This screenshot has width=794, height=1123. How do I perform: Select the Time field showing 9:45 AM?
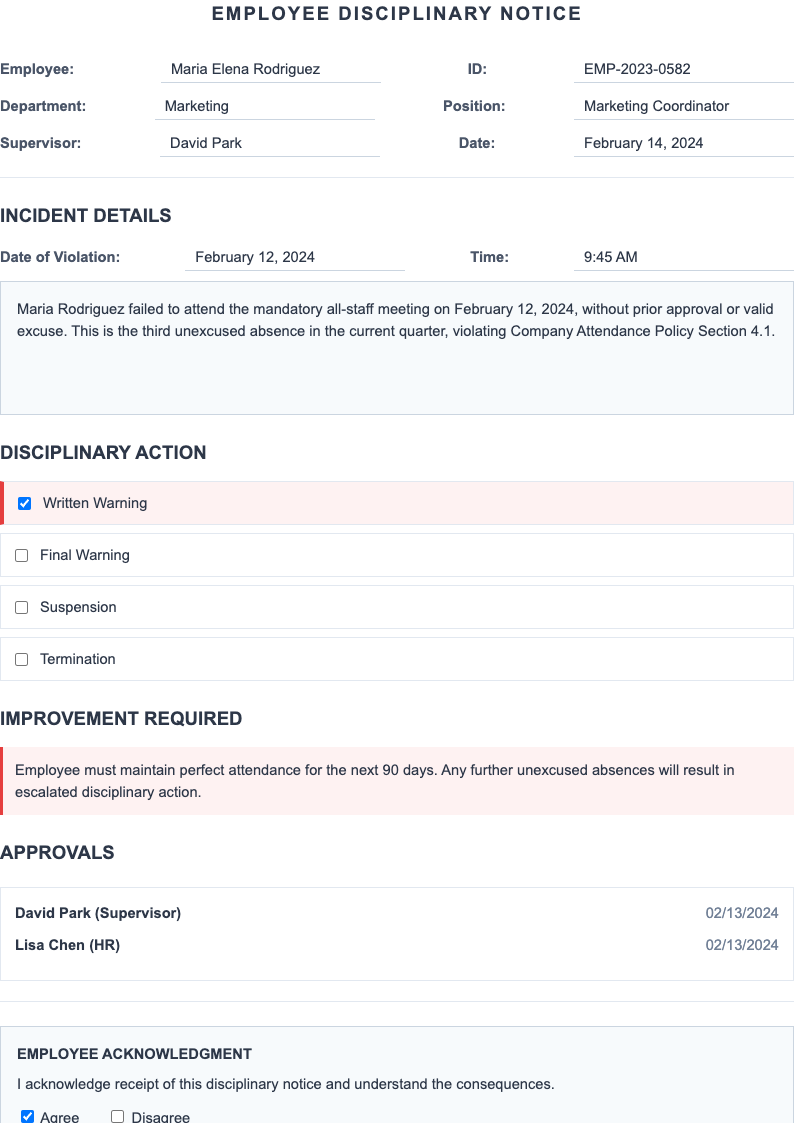pos(683,257)
